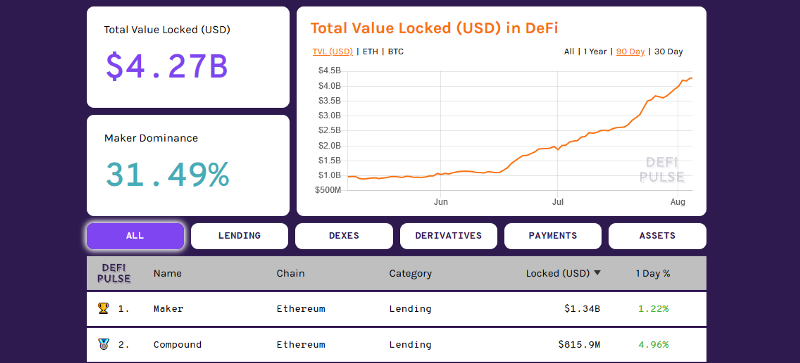The width and height of the screenshot is (800, 363).
Task: Sort by the 1 Day % column
Action: [653, 273]
